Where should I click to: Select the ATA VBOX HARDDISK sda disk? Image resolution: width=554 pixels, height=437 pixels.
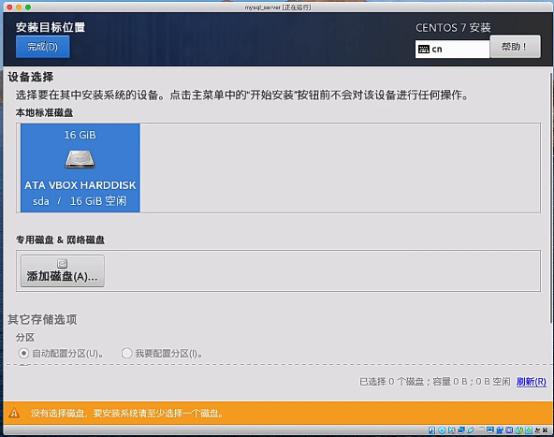[x=80, y=168]
